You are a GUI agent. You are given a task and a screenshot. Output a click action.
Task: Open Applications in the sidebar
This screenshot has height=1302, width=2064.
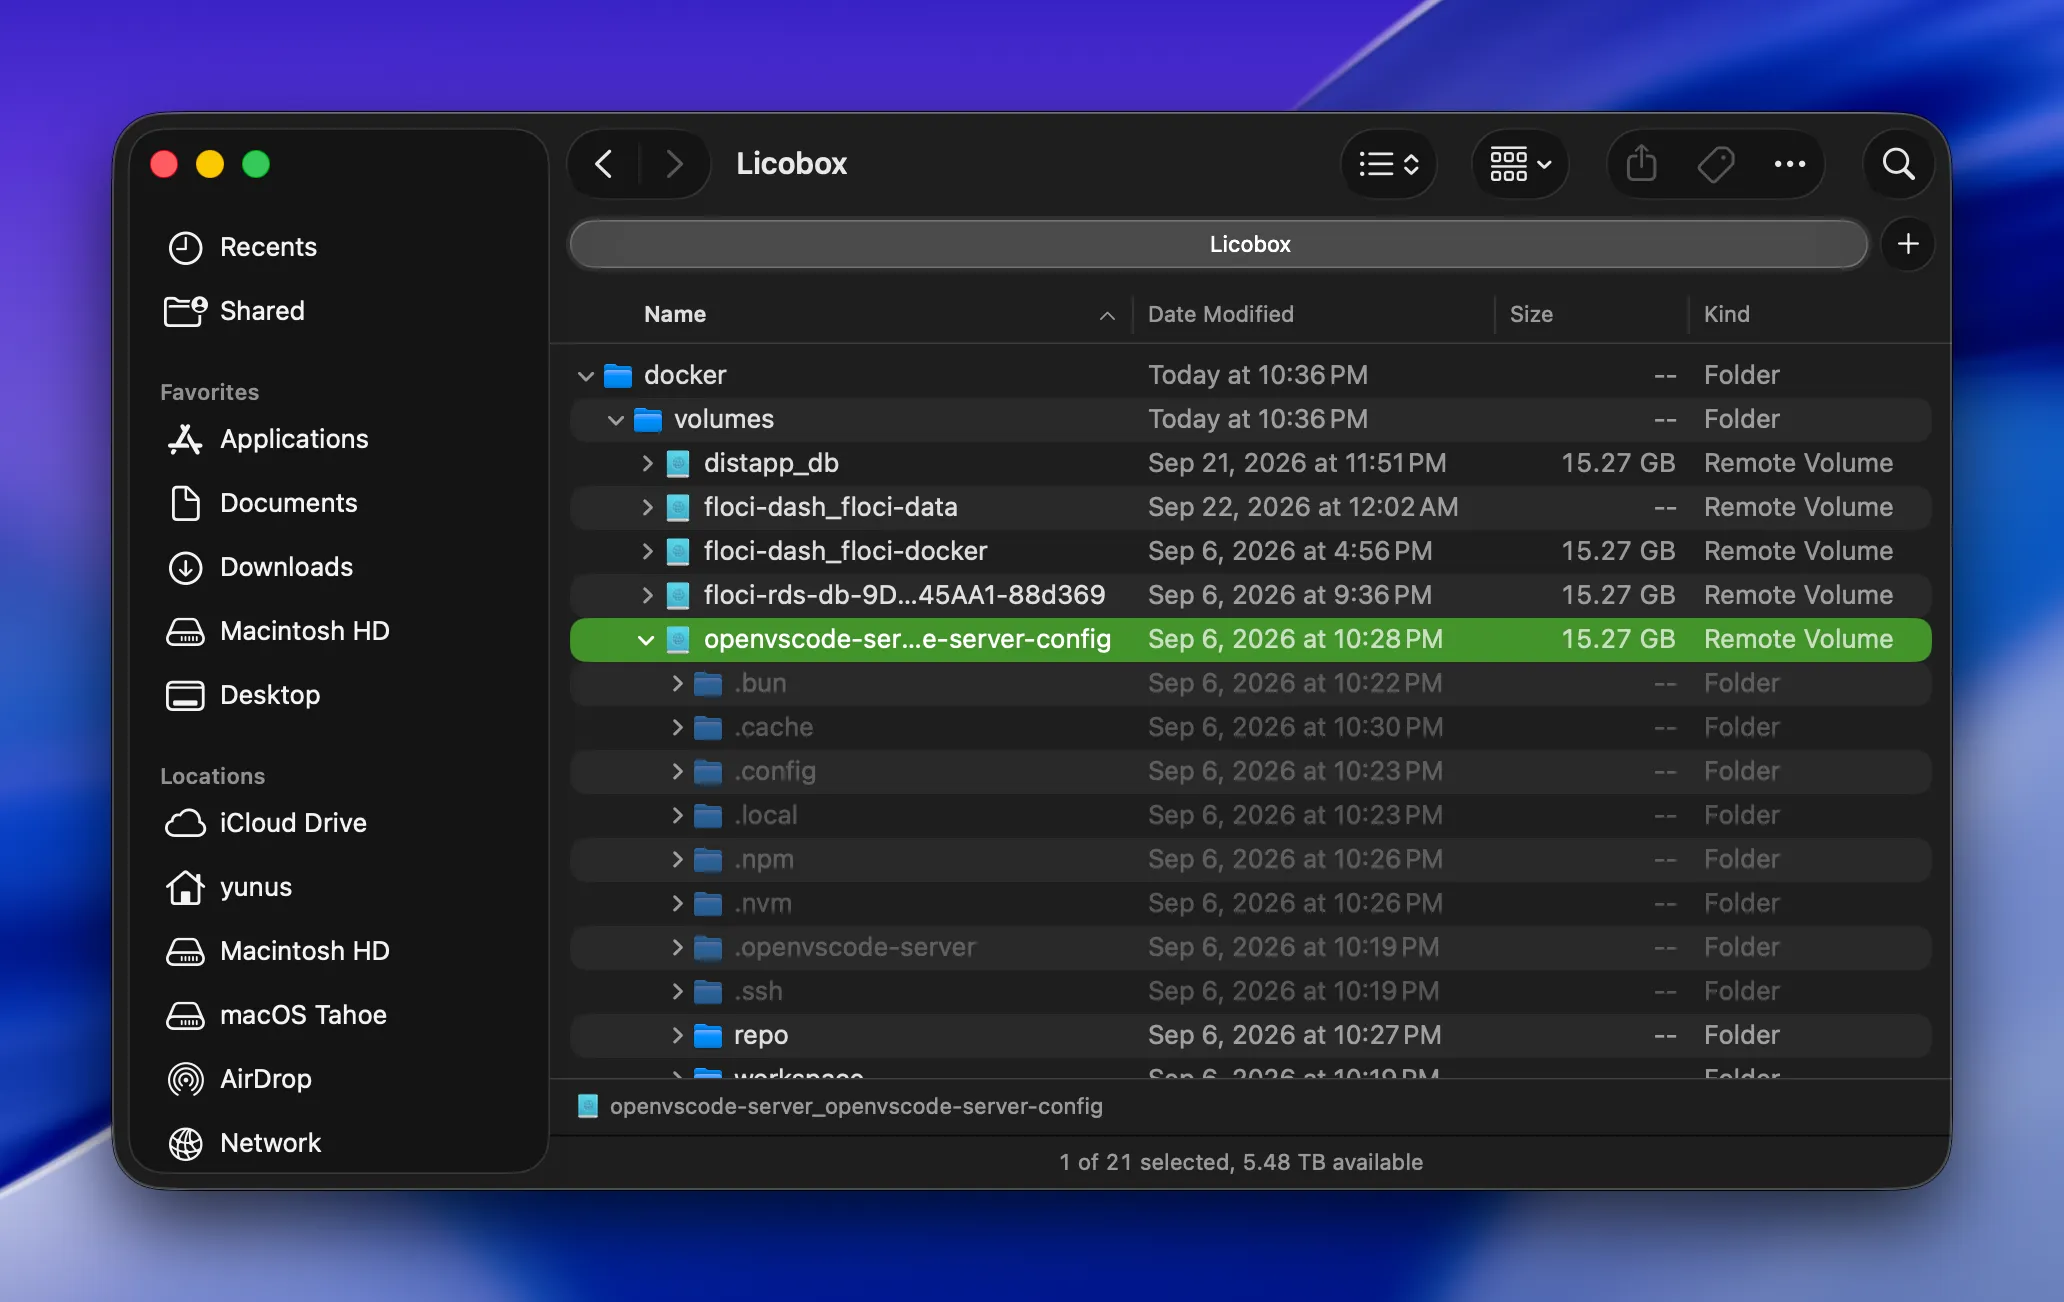tap(268, 439)
